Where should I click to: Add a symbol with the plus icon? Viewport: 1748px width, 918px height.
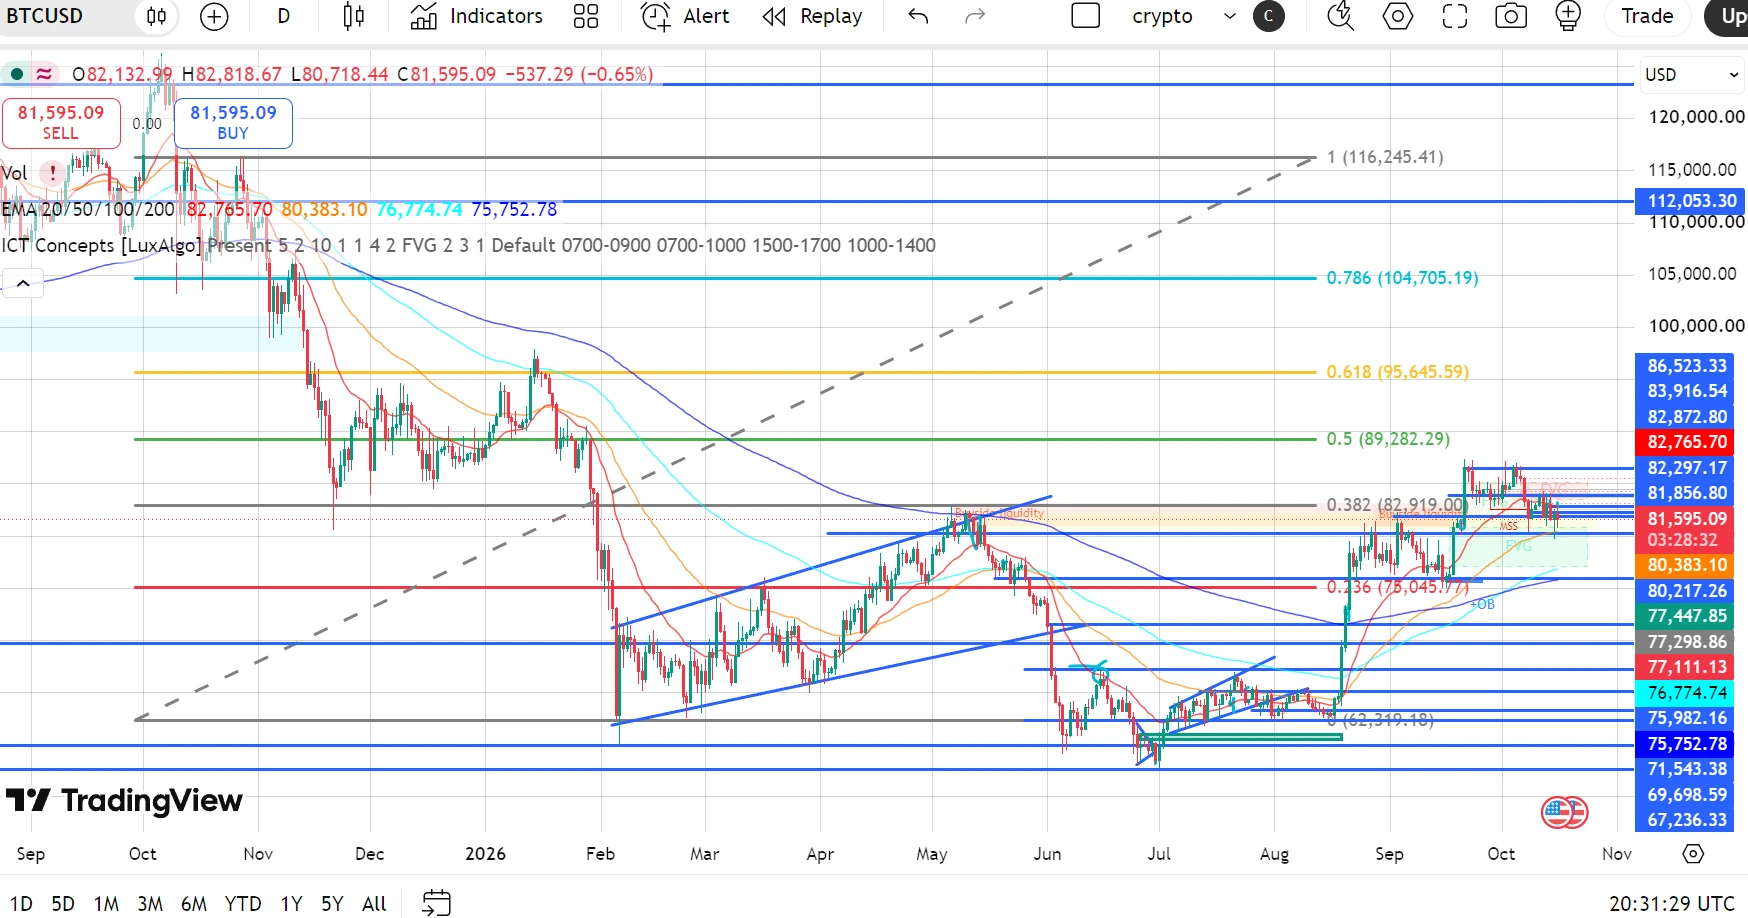click(214, 16)
